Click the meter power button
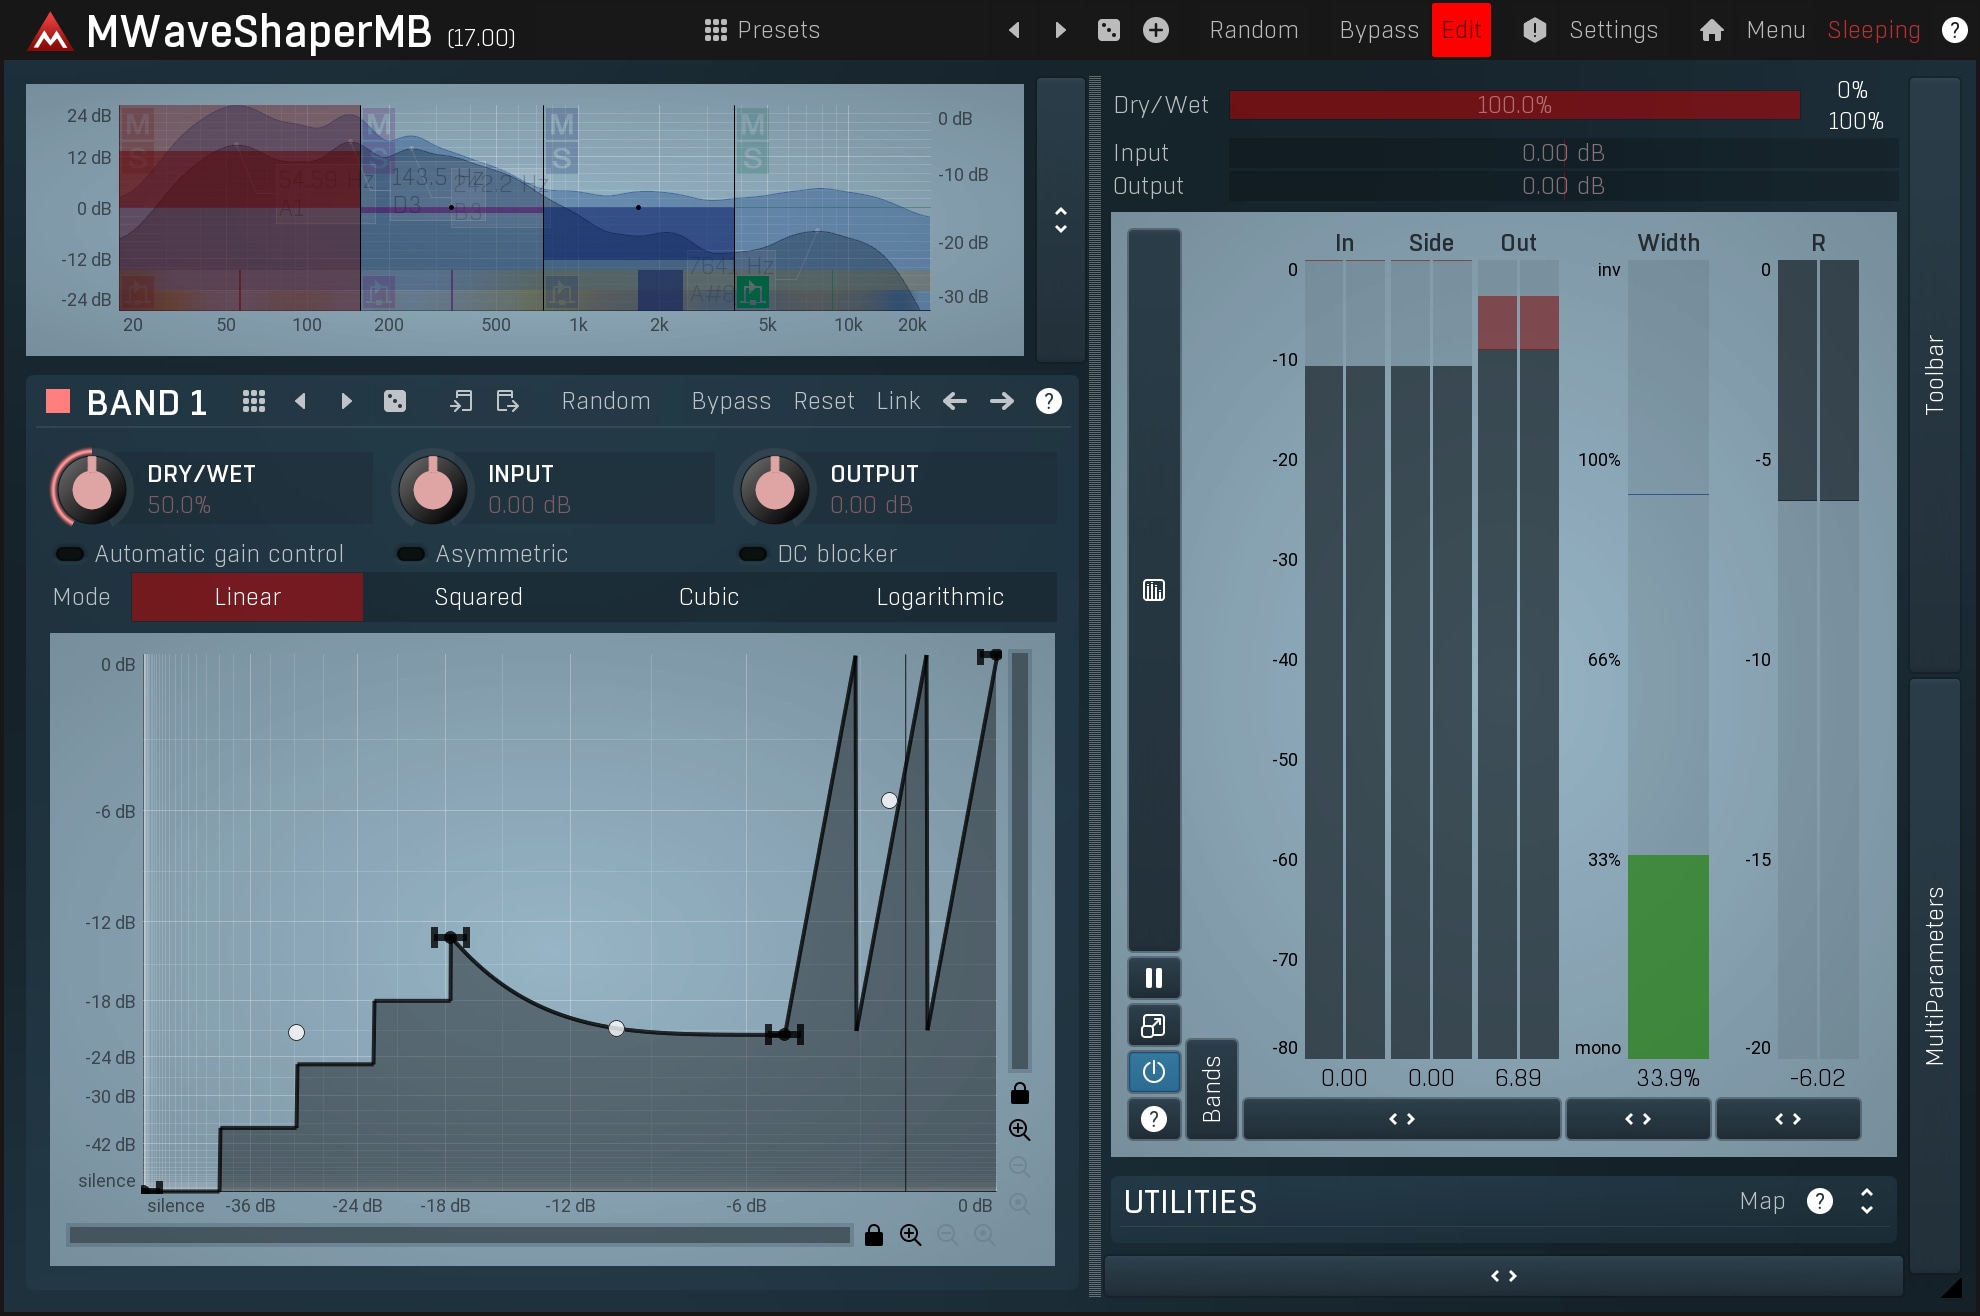1980x1316 pixels. [1153, 1072]
